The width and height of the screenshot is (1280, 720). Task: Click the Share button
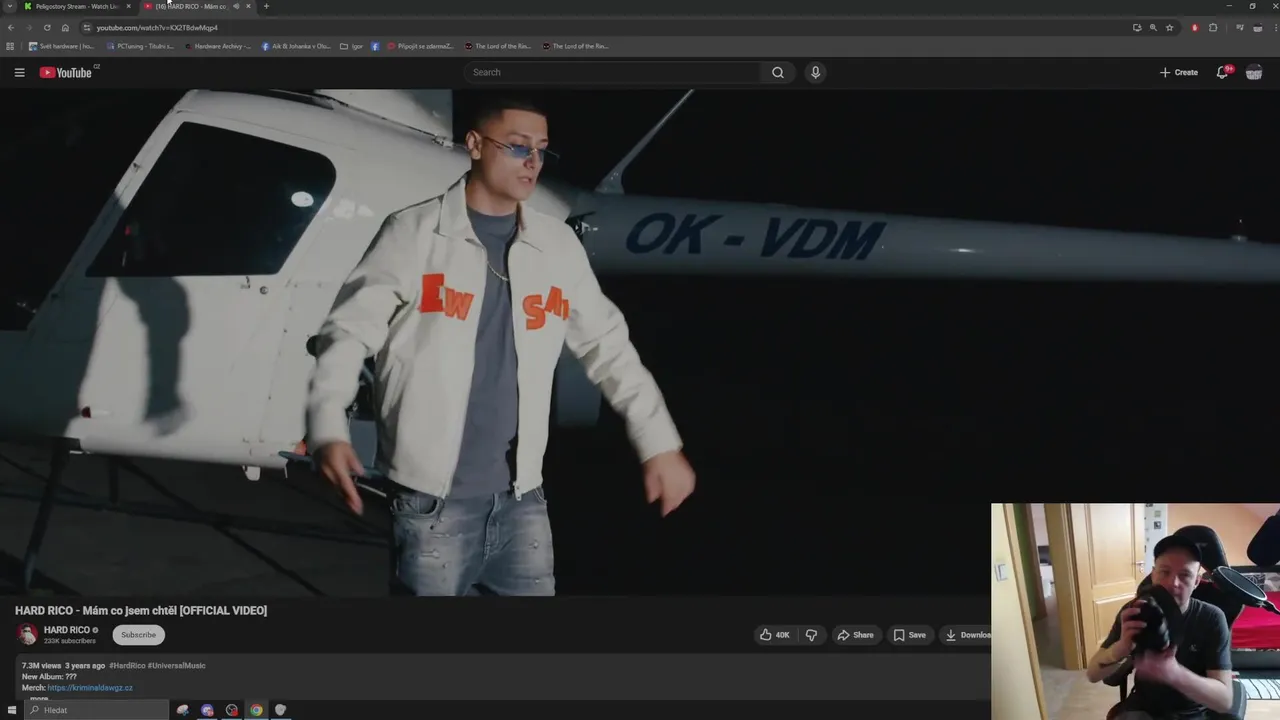[855, 635]
